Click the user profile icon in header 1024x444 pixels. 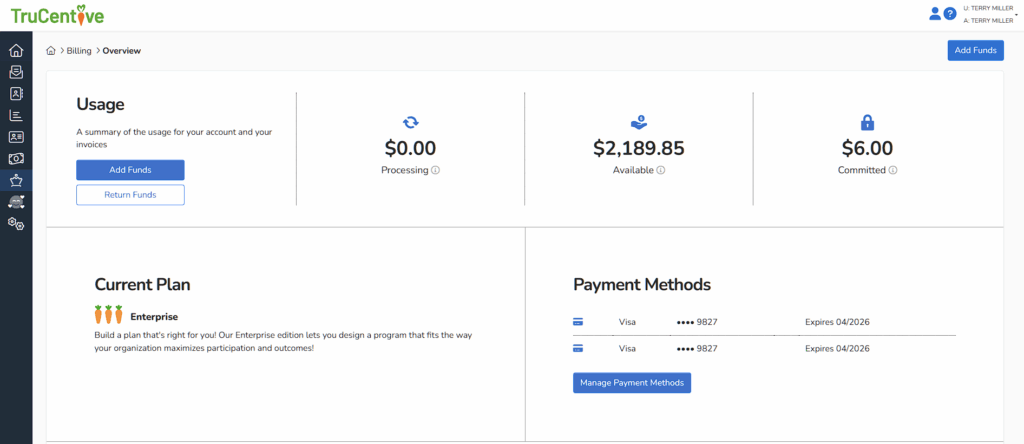click(x=935, y=14)
